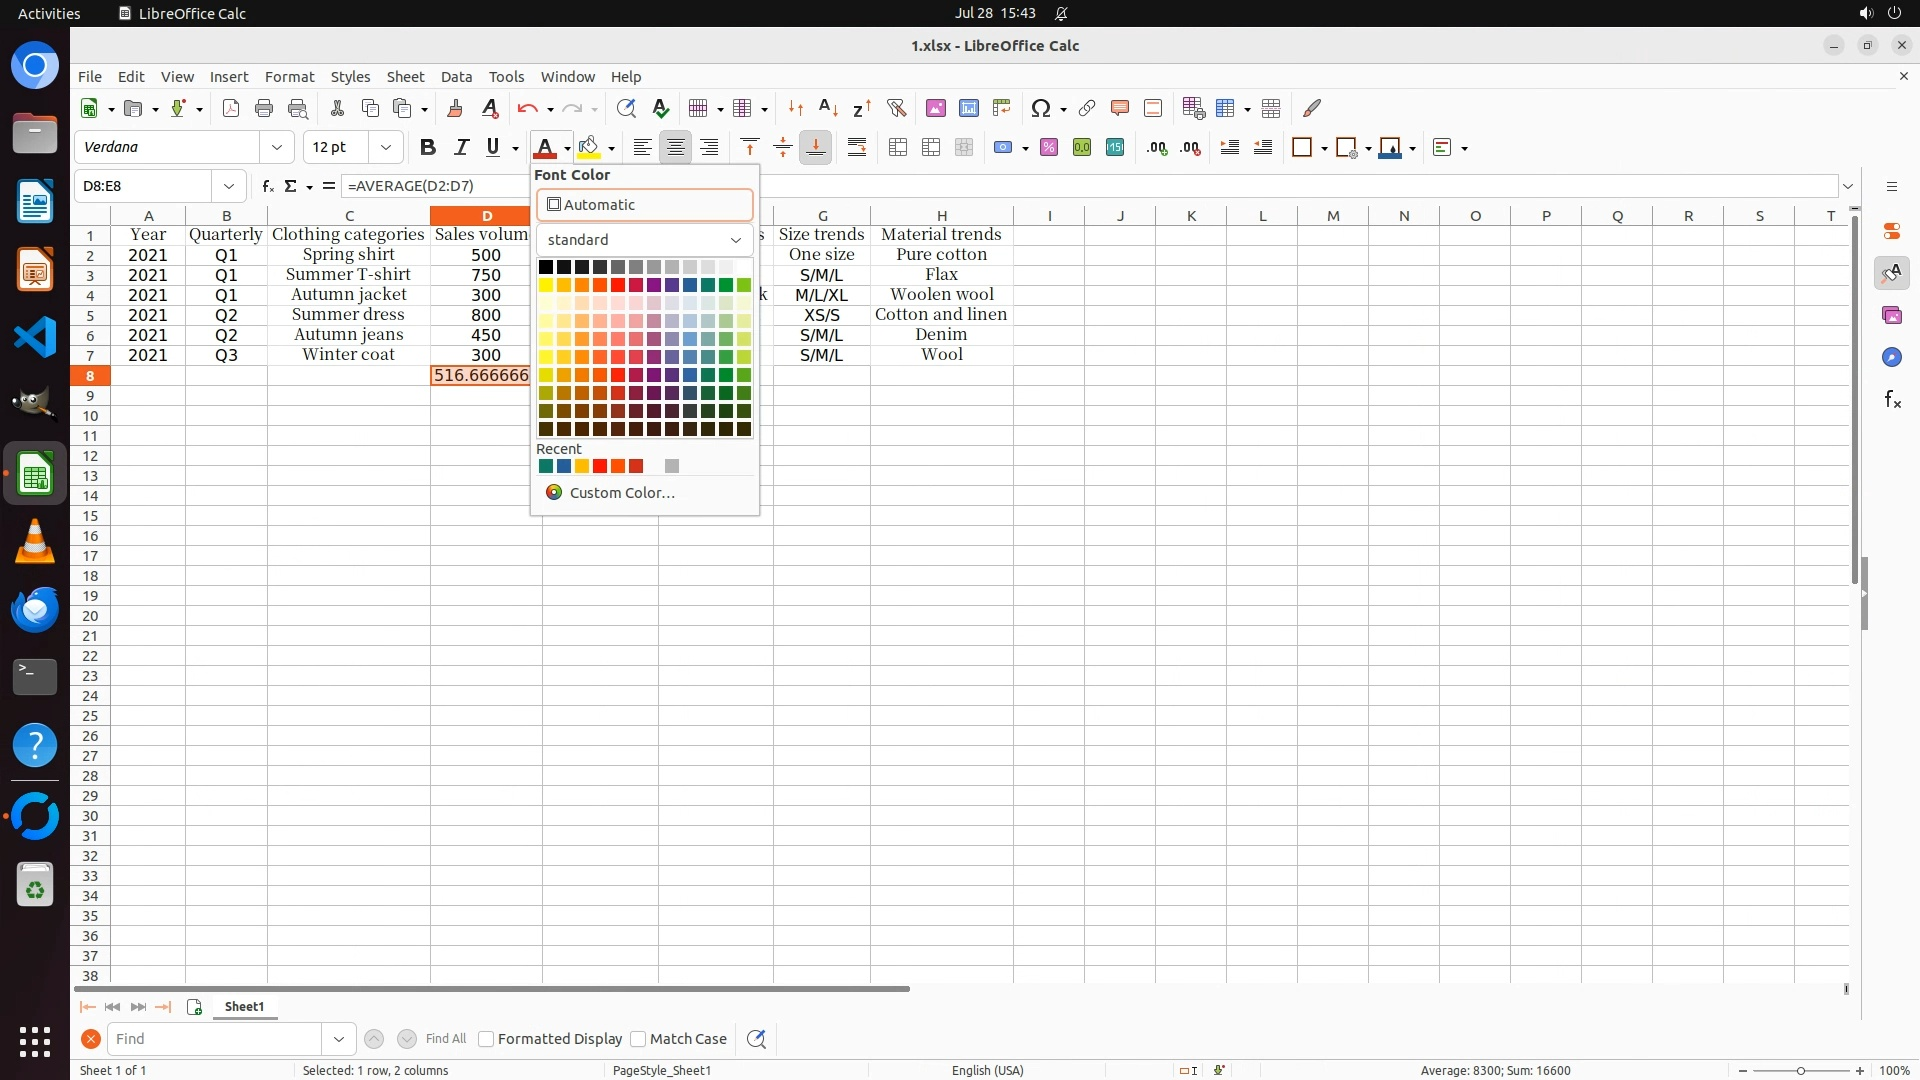
Task: Enable the Match Case checkbox
Action: point(638,1039)
